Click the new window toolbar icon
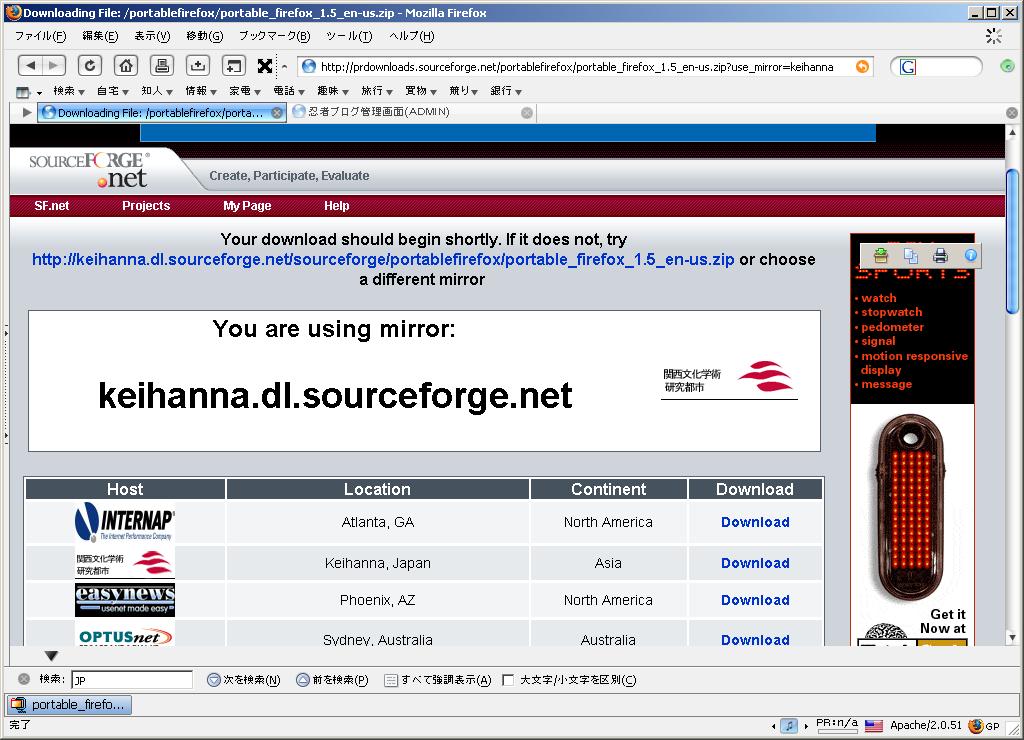The image size is (1024, 740). pos(234,65)
